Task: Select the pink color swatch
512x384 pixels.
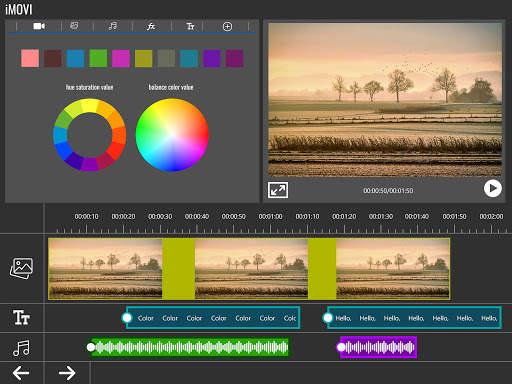Action: pyautogui.click(x=30, y=58)
